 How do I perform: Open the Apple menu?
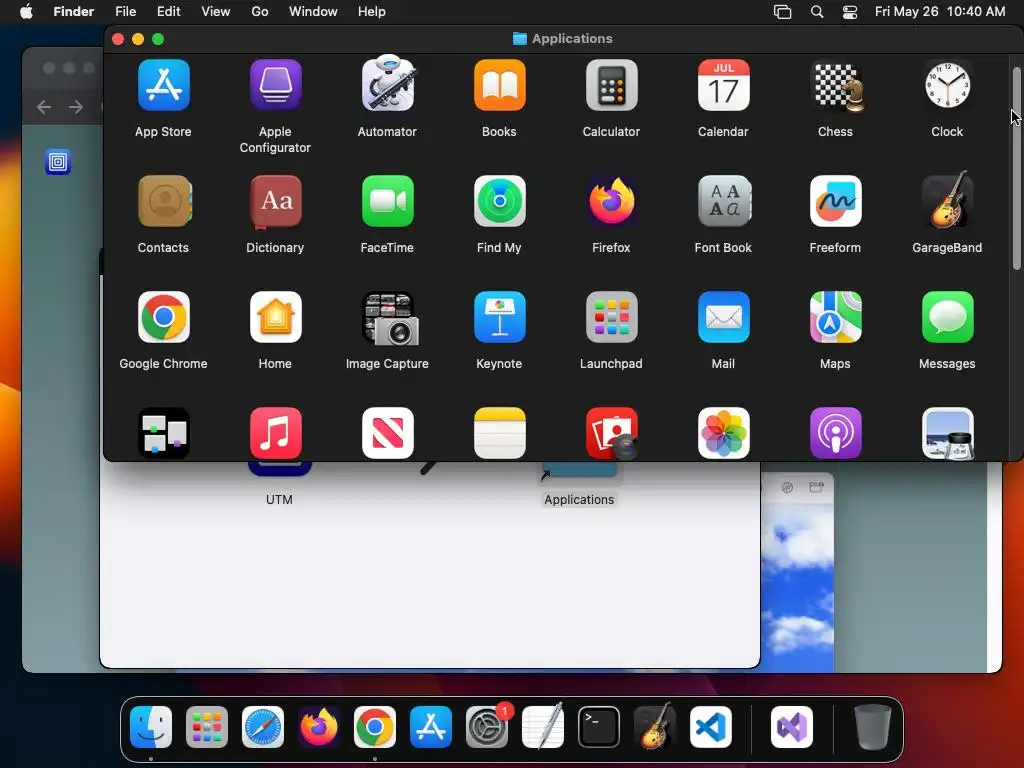(x=26, y=12)
